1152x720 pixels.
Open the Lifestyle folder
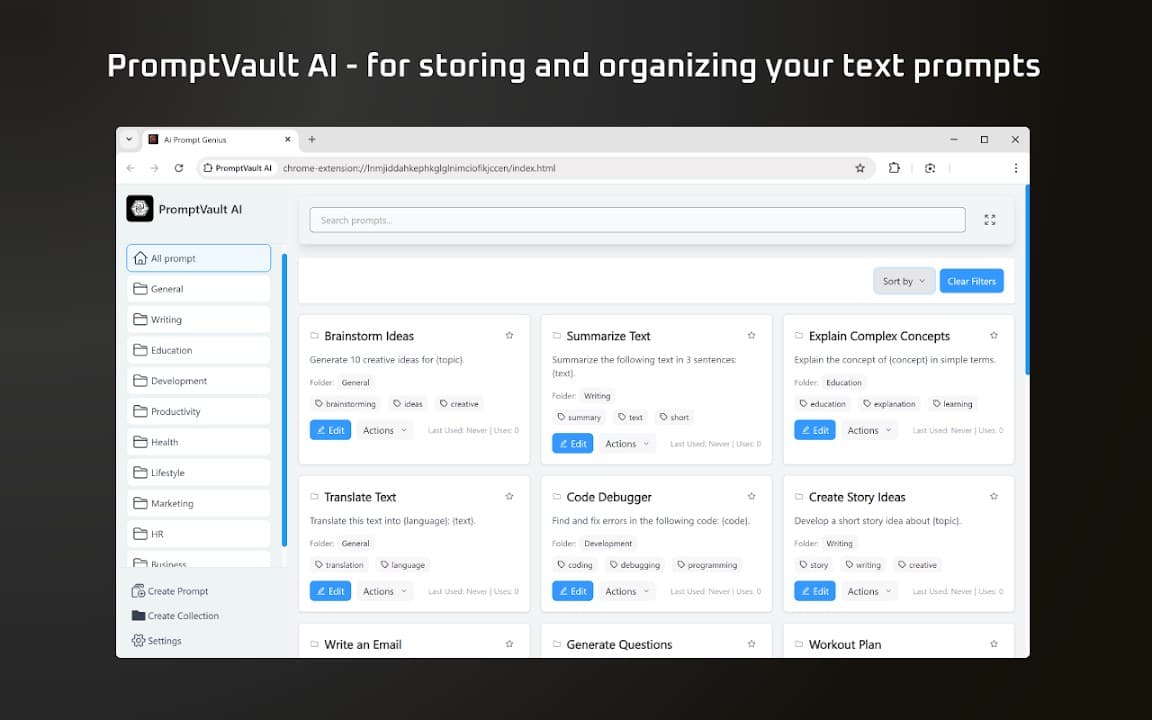[198, 472]
